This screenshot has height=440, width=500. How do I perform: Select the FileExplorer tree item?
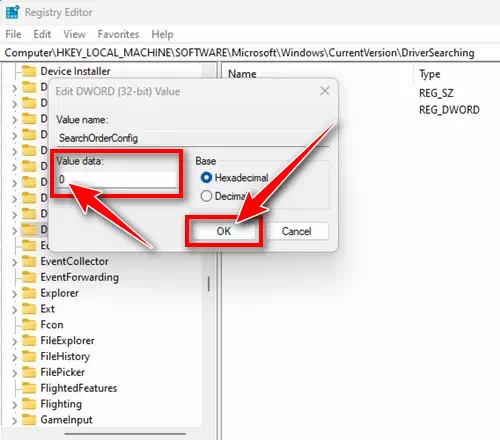[x=68, y=341]
